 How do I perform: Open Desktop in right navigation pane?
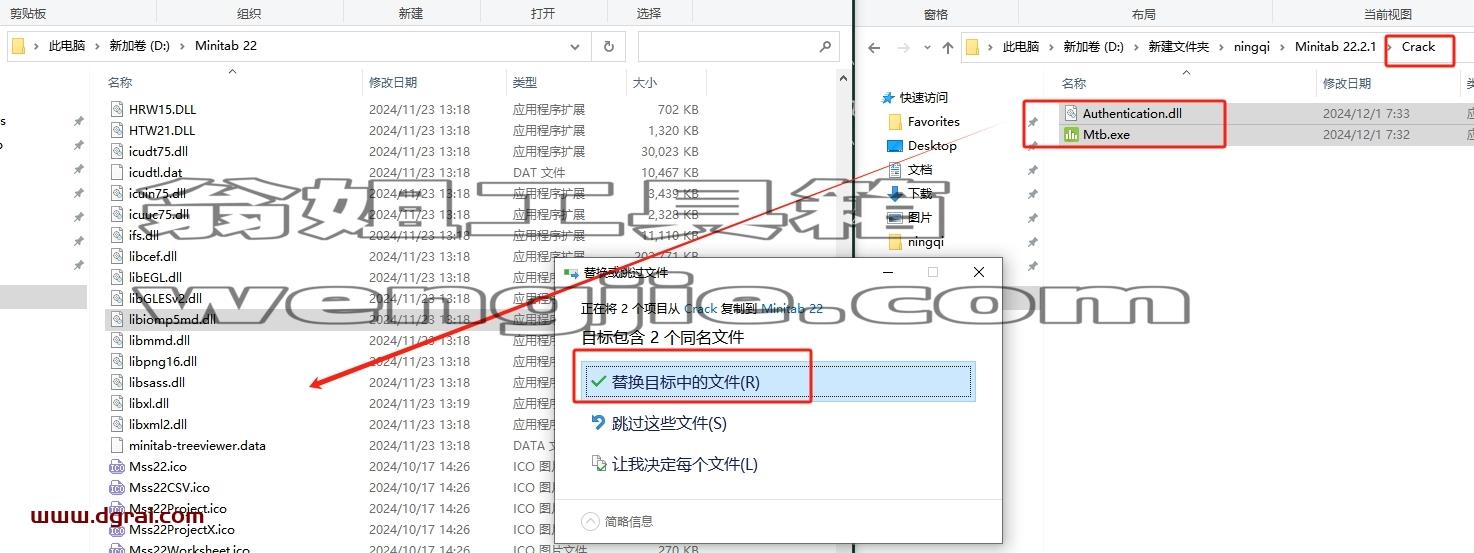(x=932, y=146)
